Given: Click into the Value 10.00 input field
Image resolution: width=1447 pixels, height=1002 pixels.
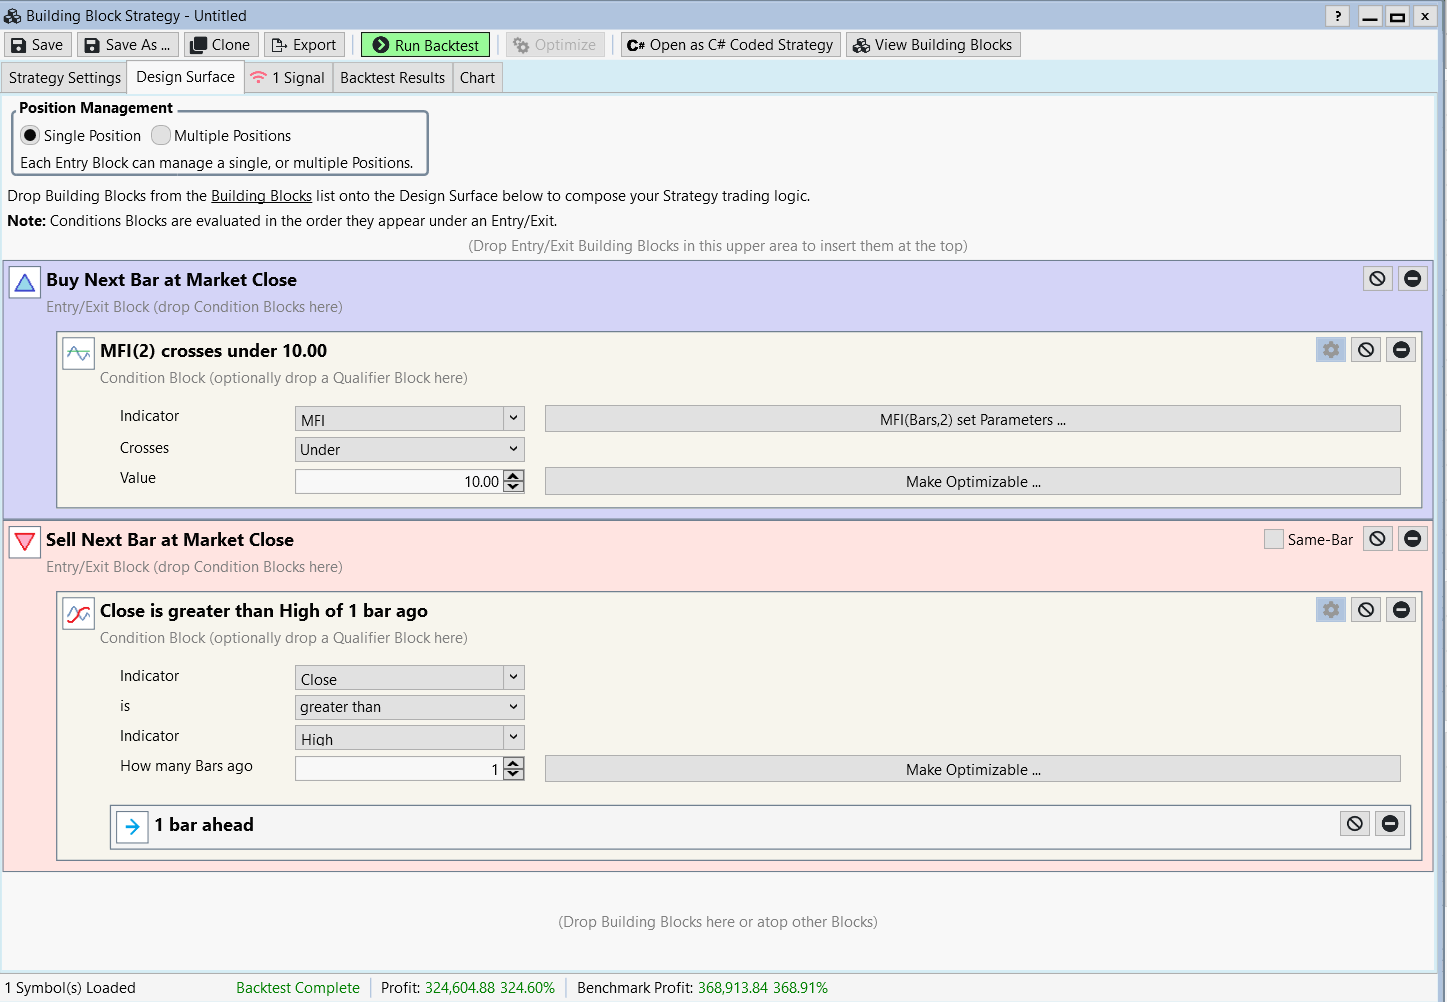Looking at the screenshot, I should click(x=400, y=482).
